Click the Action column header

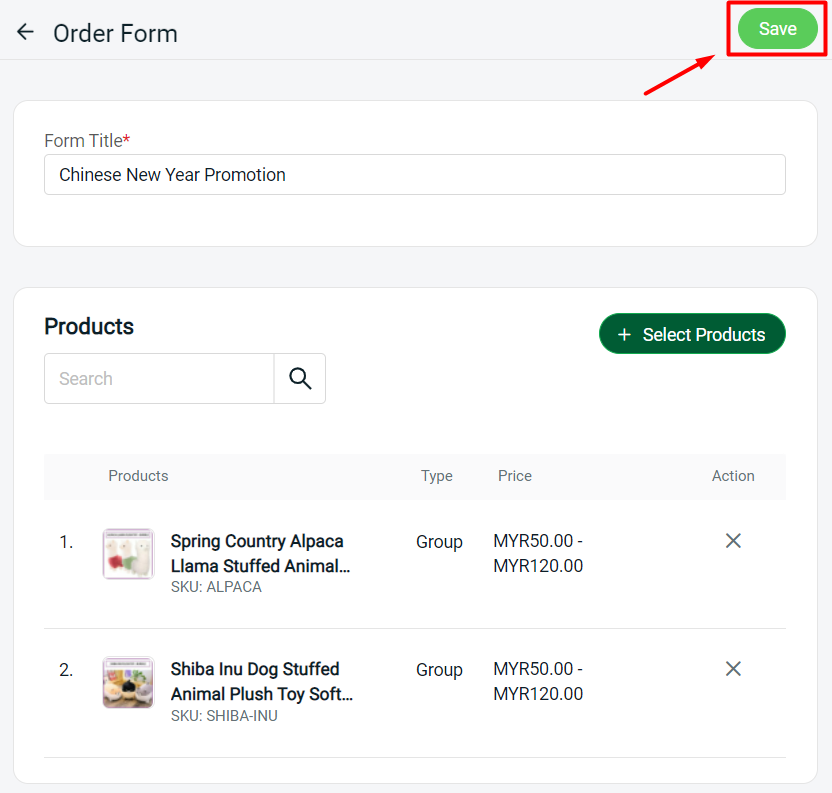click(733, 476)
